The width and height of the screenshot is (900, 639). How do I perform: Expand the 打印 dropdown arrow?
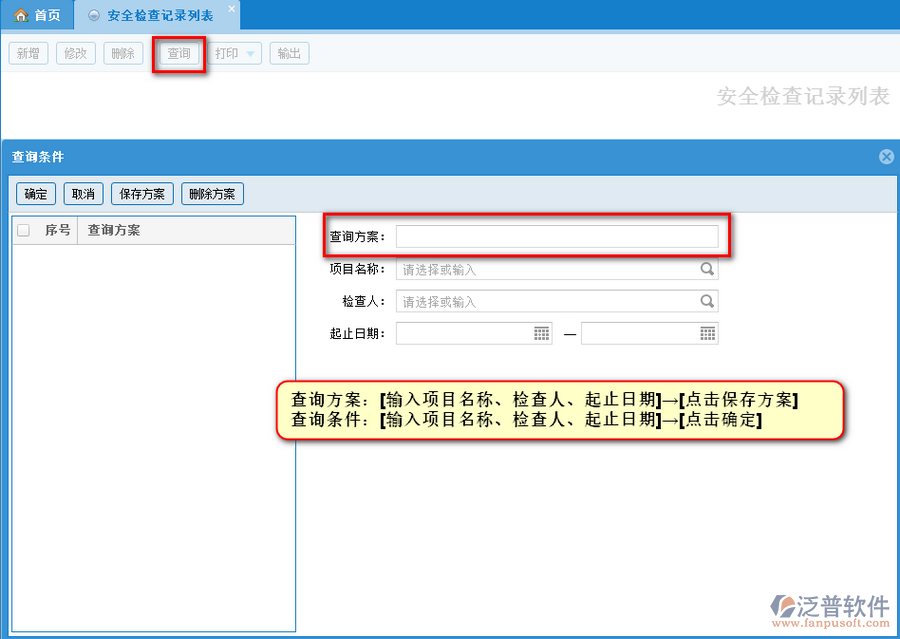click(251, 54)
